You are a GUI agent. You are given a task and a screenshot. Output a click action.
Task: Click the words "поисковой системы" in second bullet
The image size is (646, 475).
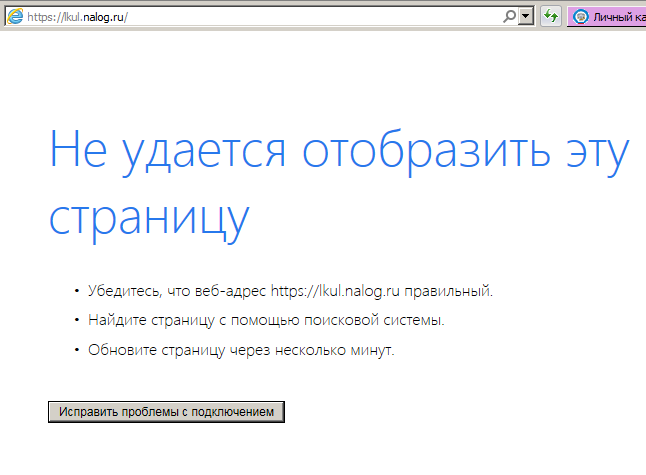coord(386,321)
